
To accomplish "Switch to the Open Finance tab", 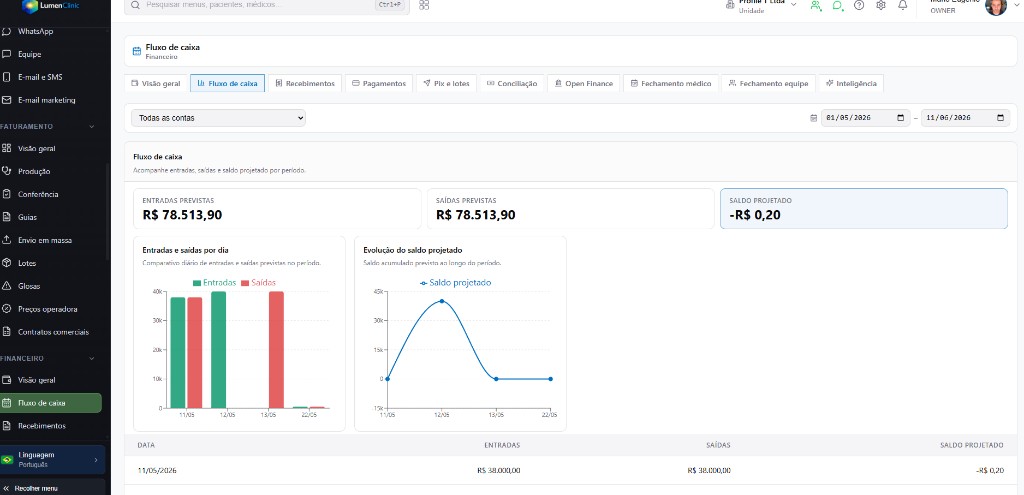I will tap(584, 84).
